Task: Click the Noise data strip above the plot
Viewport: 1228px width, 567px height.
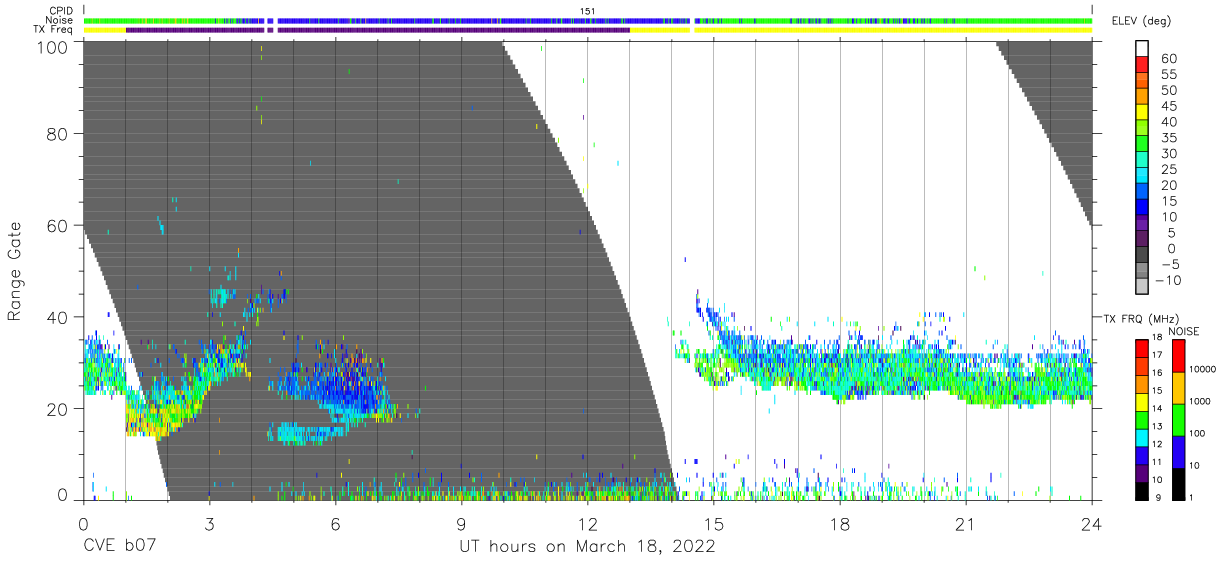Action: click(x=587, y=20)
